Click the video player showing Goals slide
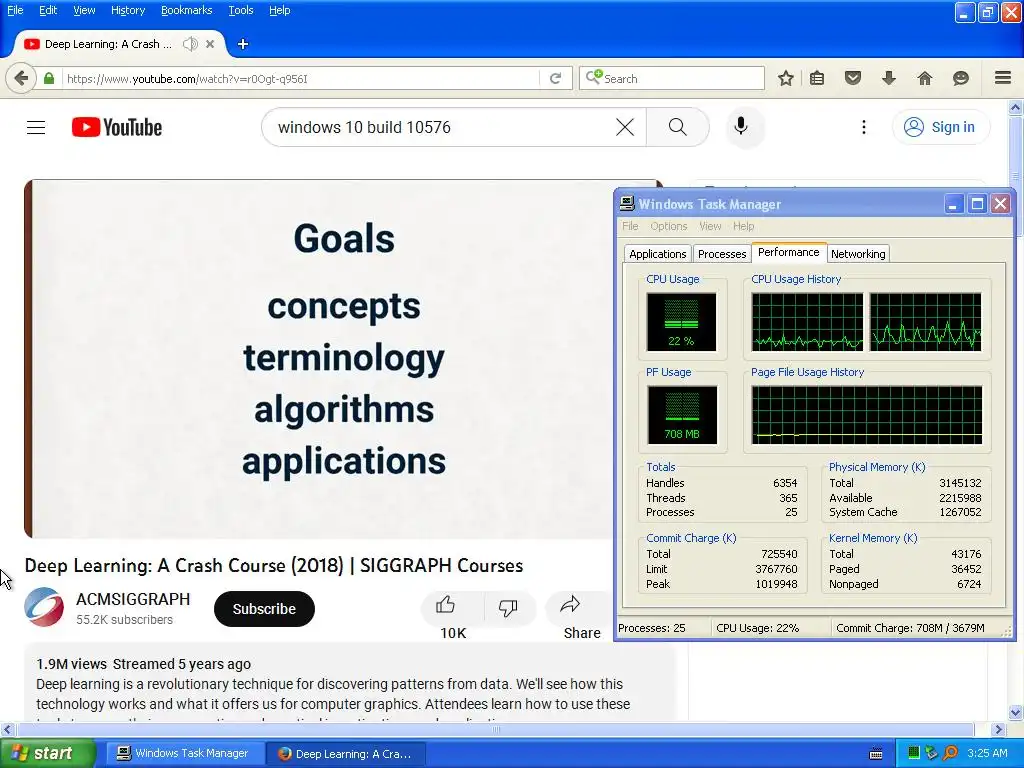 320,359
